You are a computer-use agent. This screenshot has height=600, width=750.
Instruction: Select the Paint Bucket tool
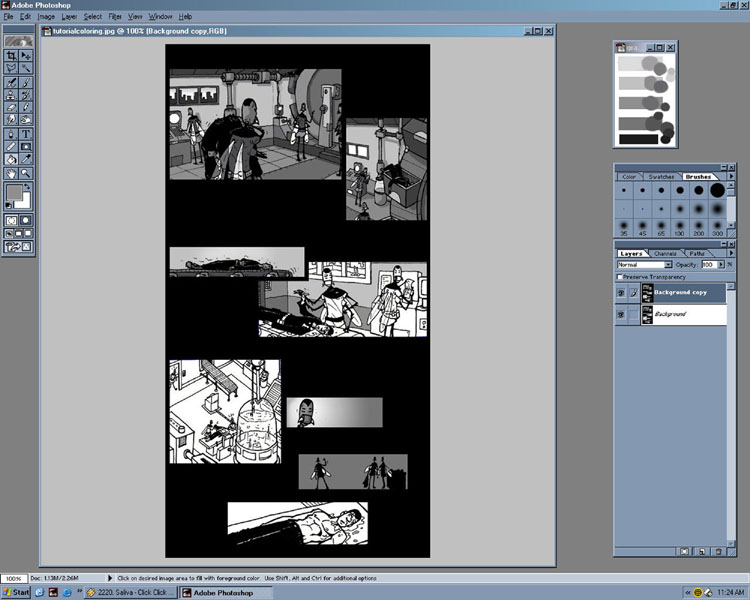pos(11,159)
